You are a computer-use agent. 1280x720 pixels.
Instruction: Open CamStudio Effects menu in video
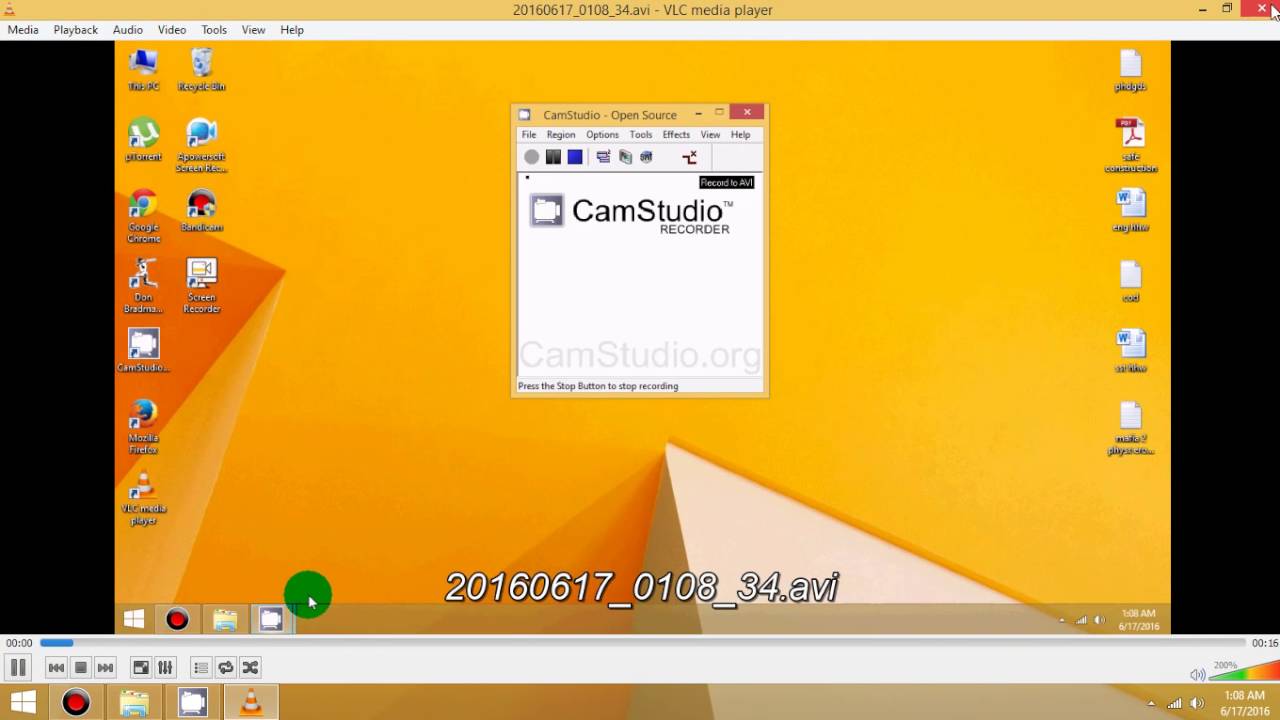point(676,135)
